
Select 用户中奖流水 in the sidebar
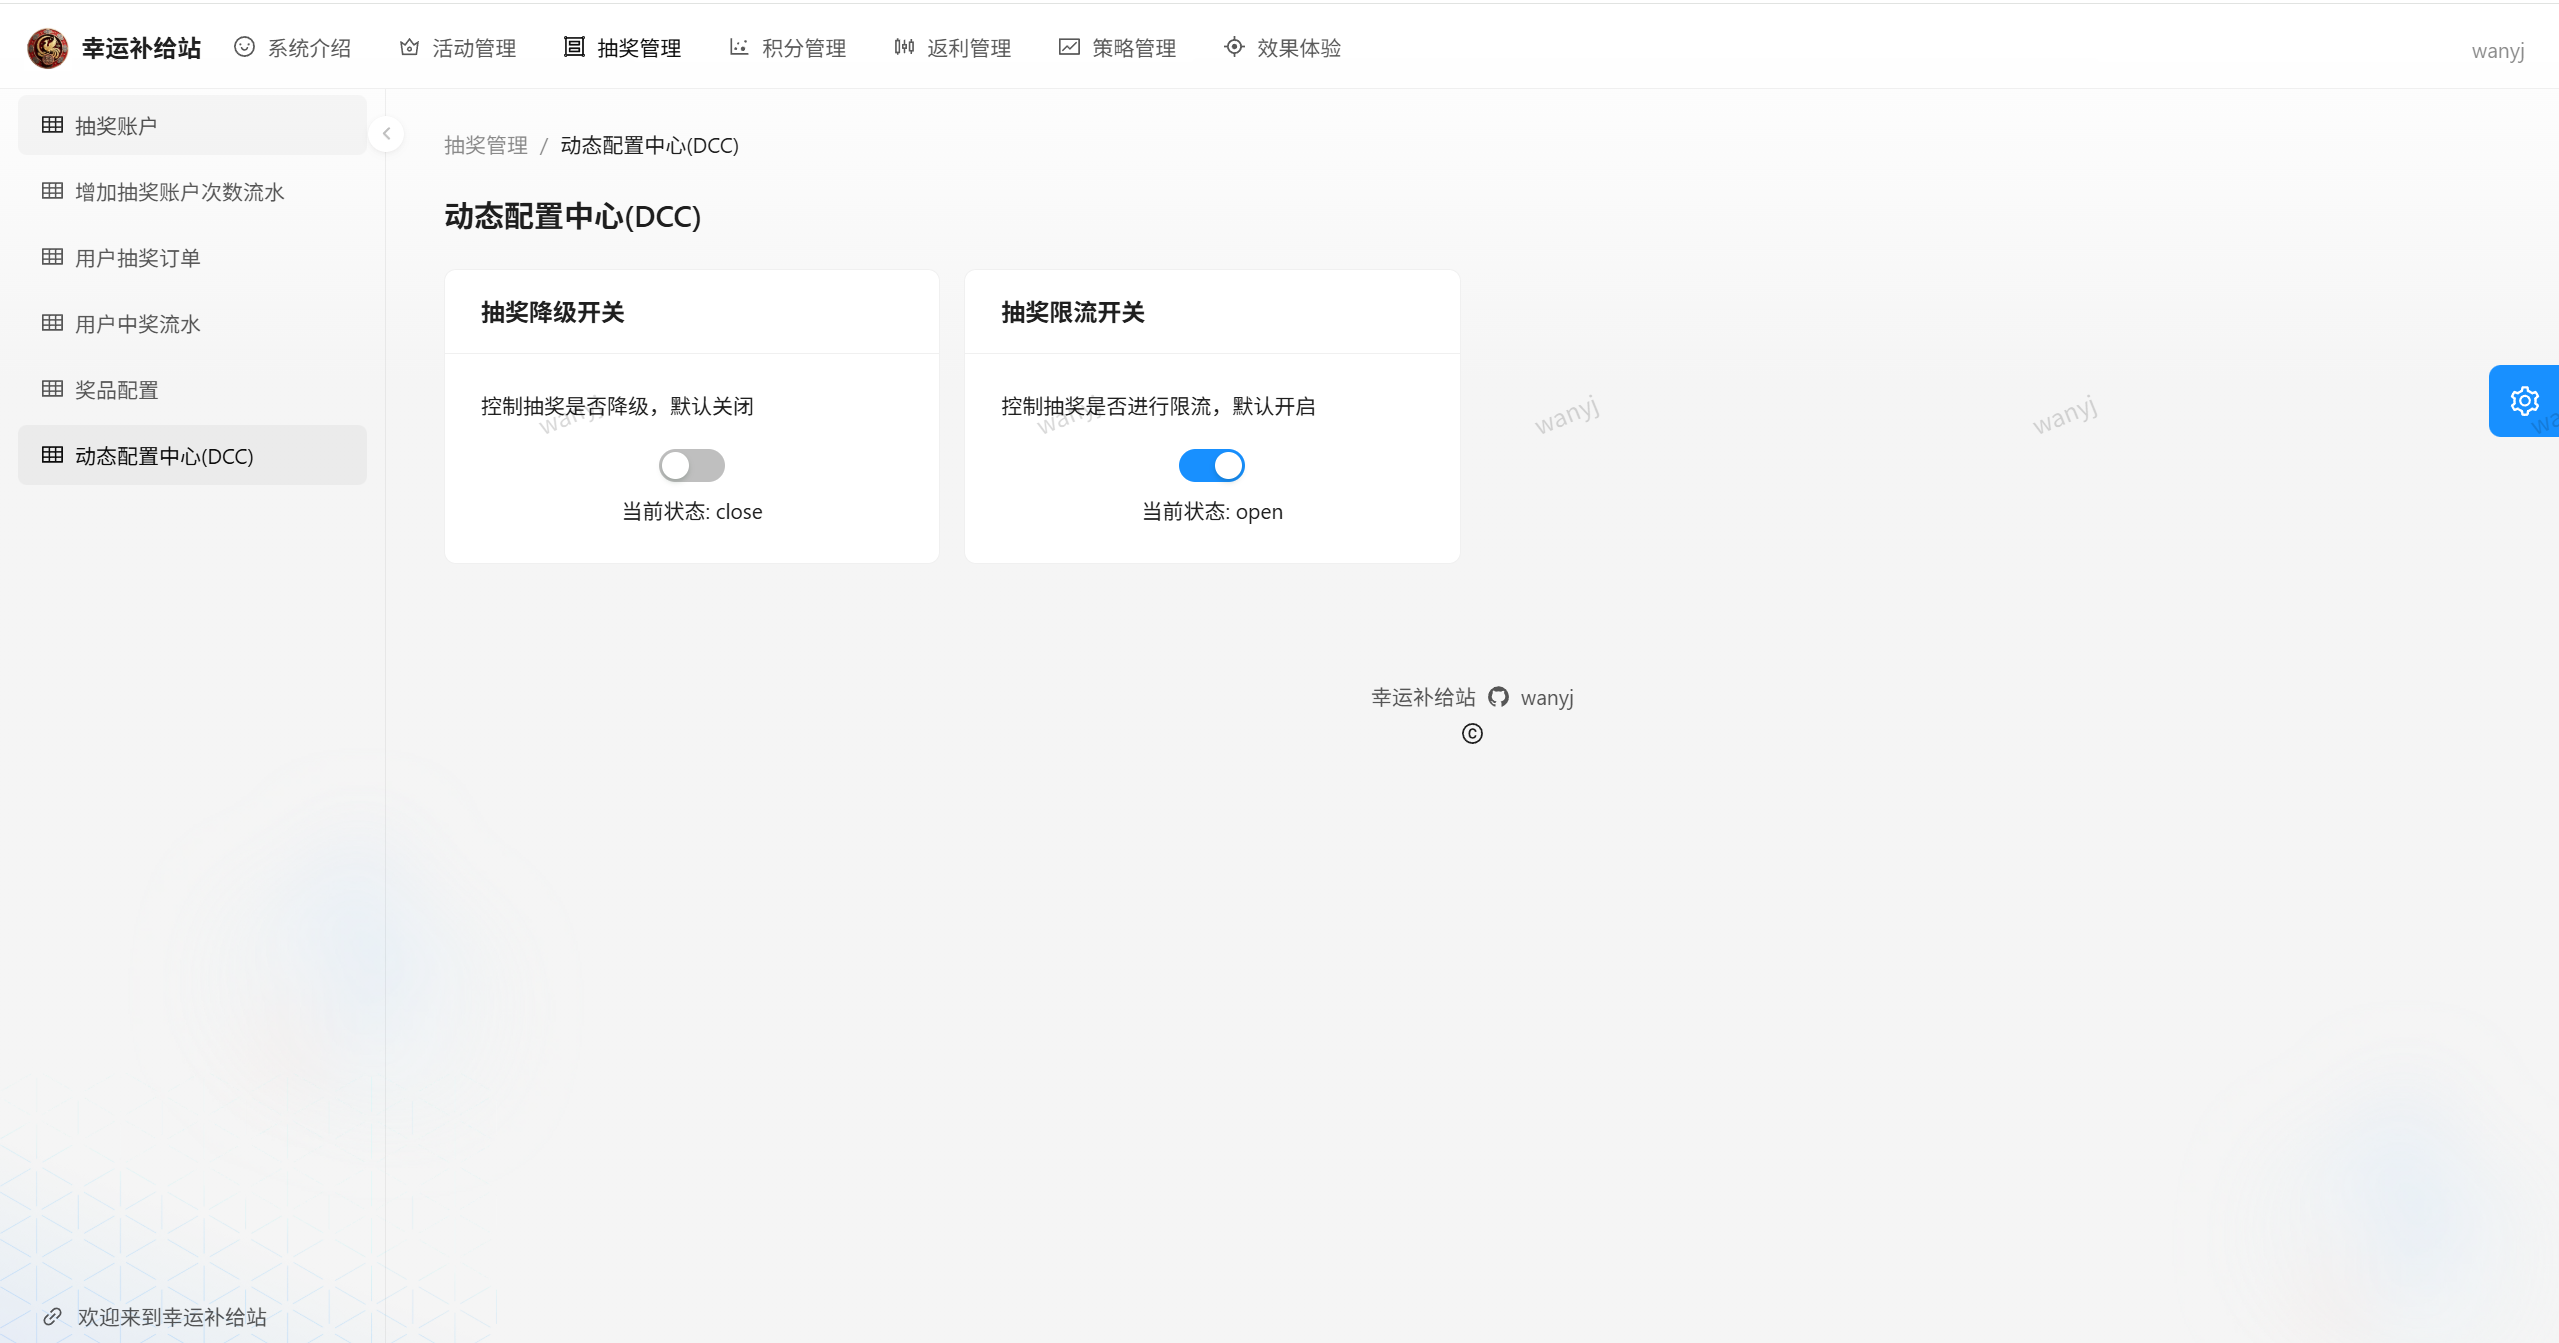[x=138, y=324]
